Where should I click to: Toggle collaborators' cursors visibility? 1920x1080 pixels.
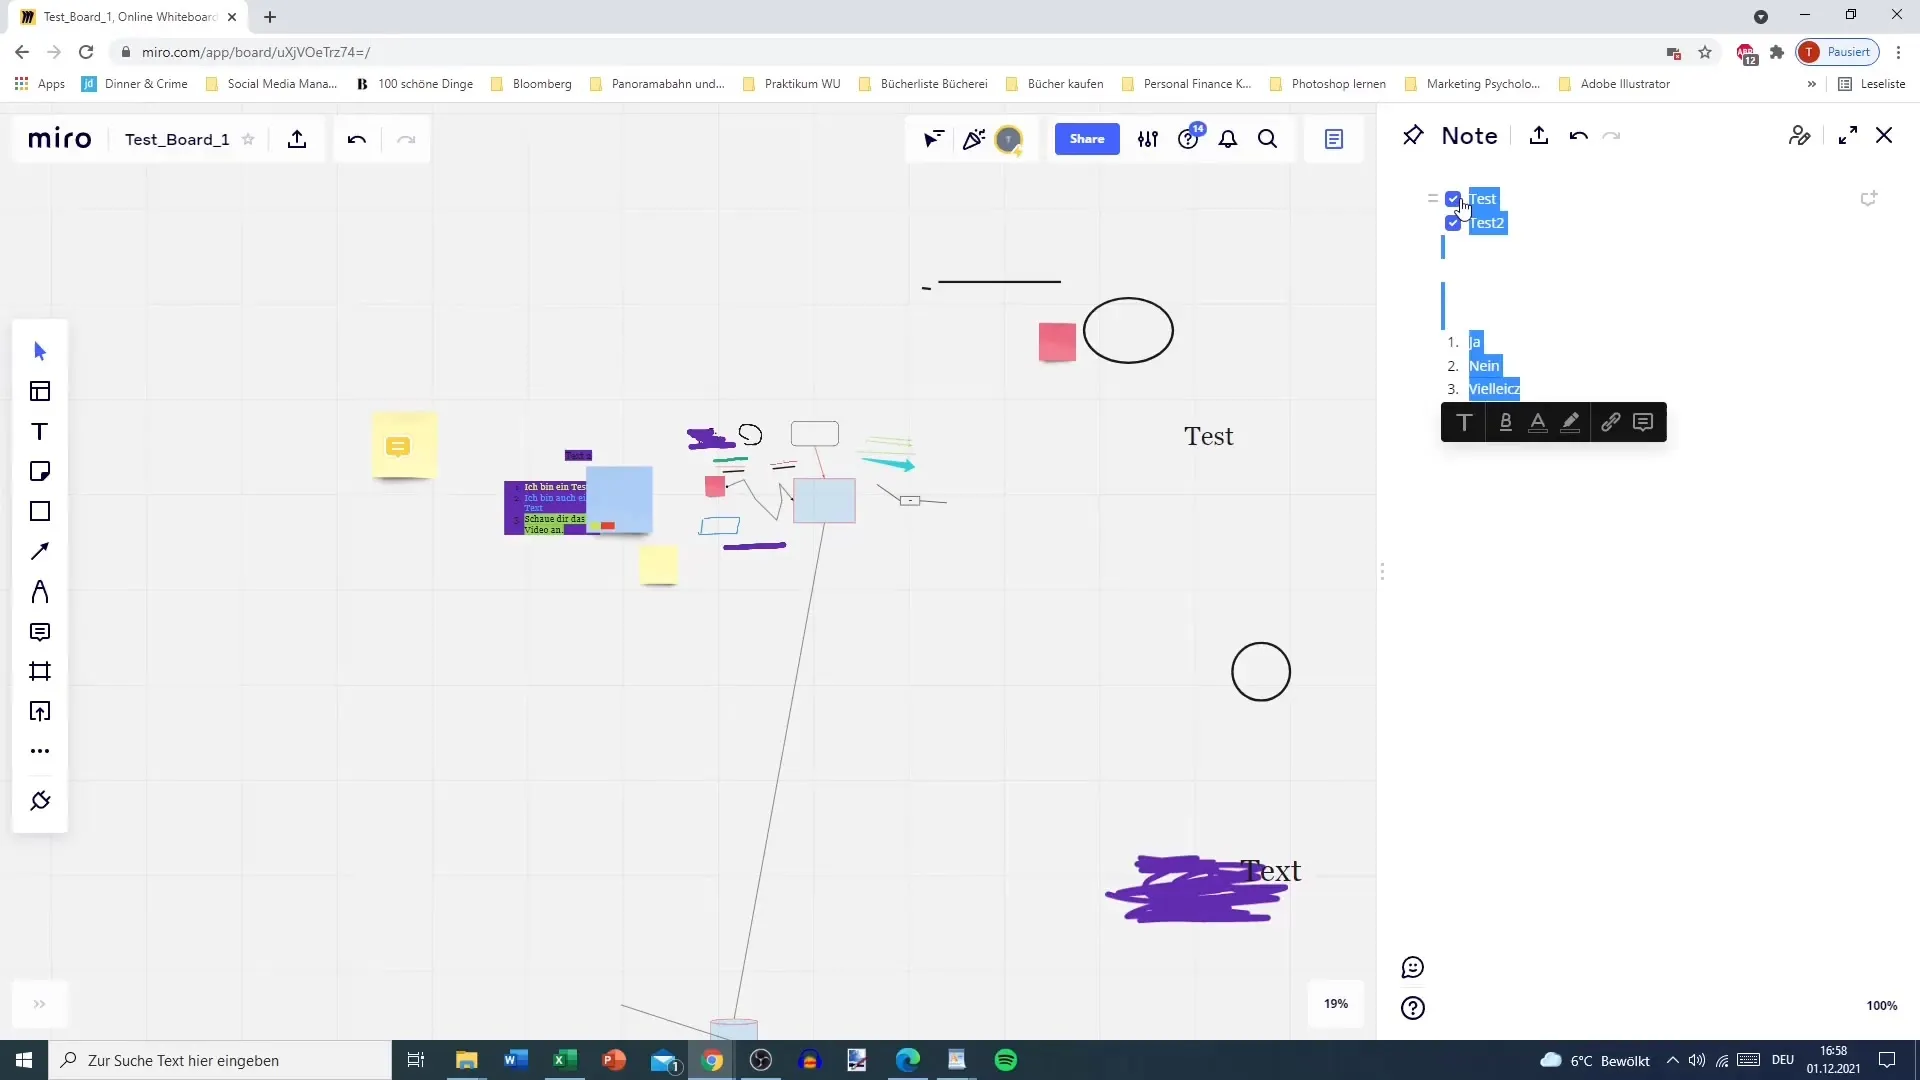point(933,139)
